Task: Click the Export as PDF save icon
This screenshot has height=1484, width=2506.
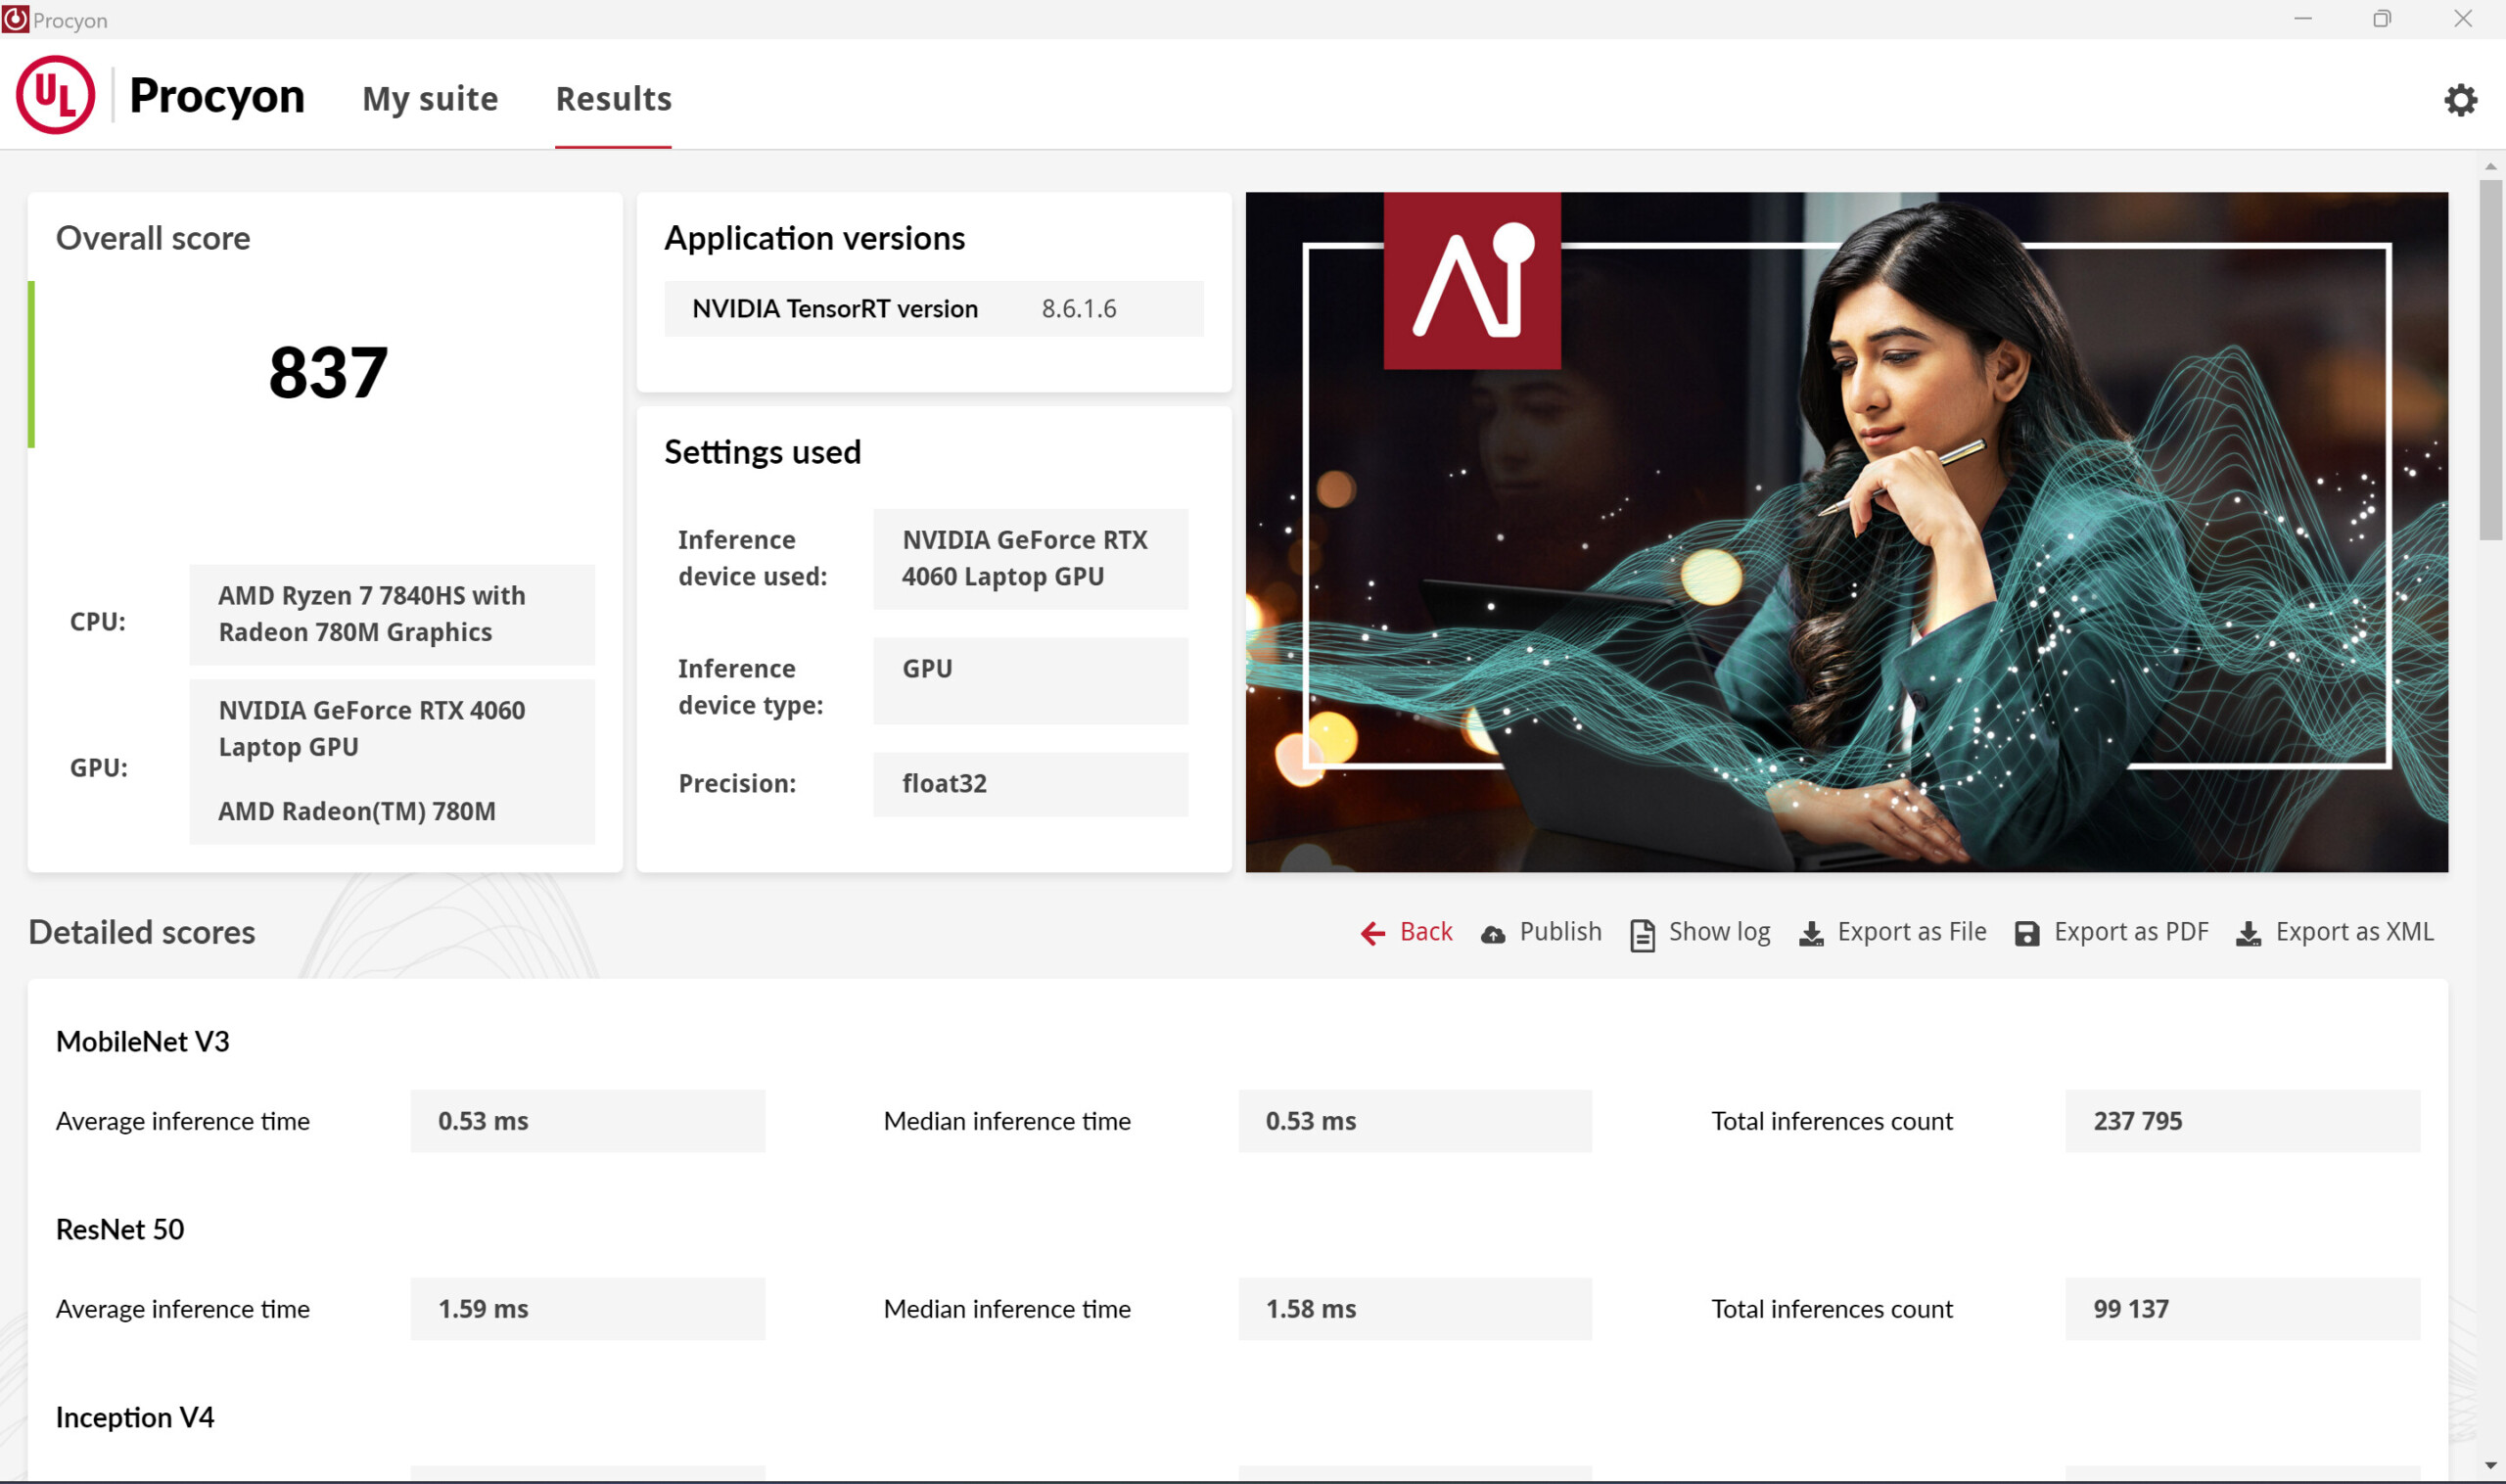Action: (x=2026, y=934)
